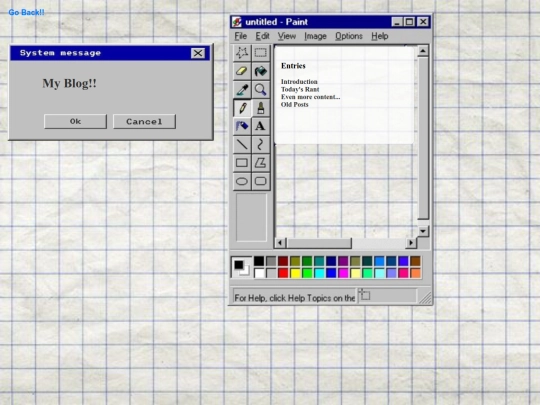The width and height of the screenshot is (540, 405).
Task: Select bright red palette swatch
Action: (283, 273)
